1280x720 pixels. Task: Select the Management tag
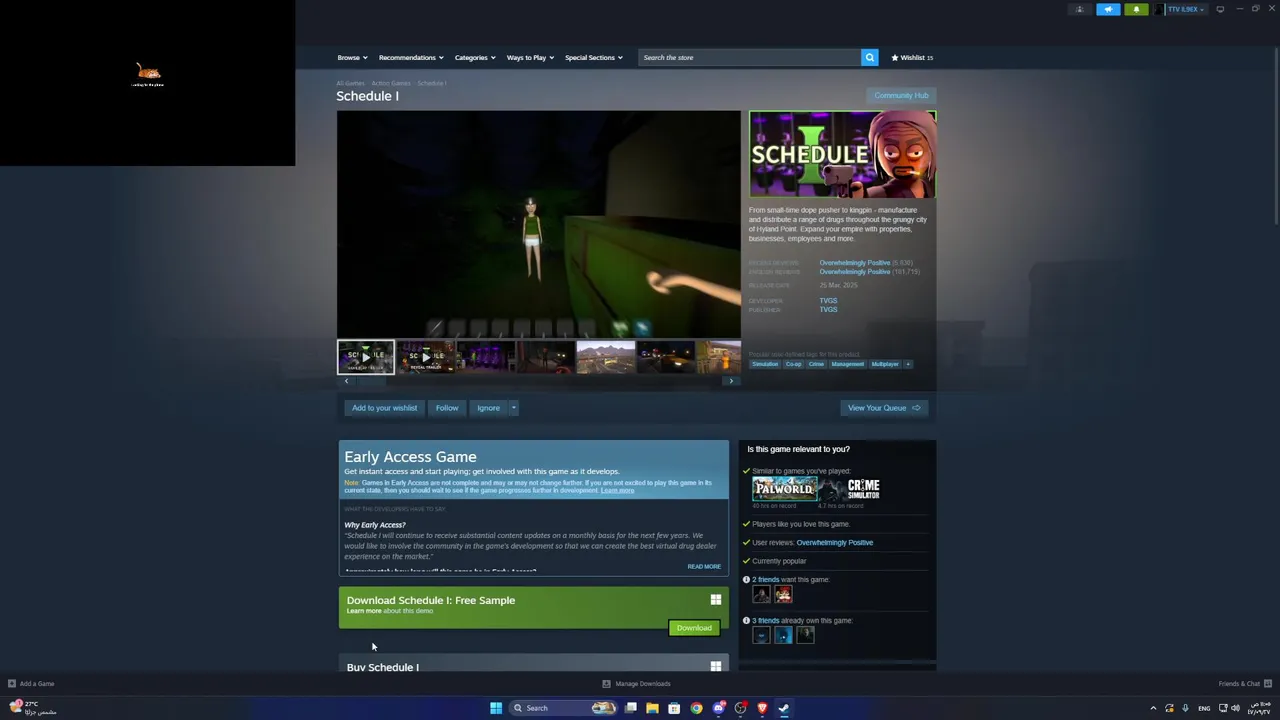pyautogui.click(x=847, y=364)
